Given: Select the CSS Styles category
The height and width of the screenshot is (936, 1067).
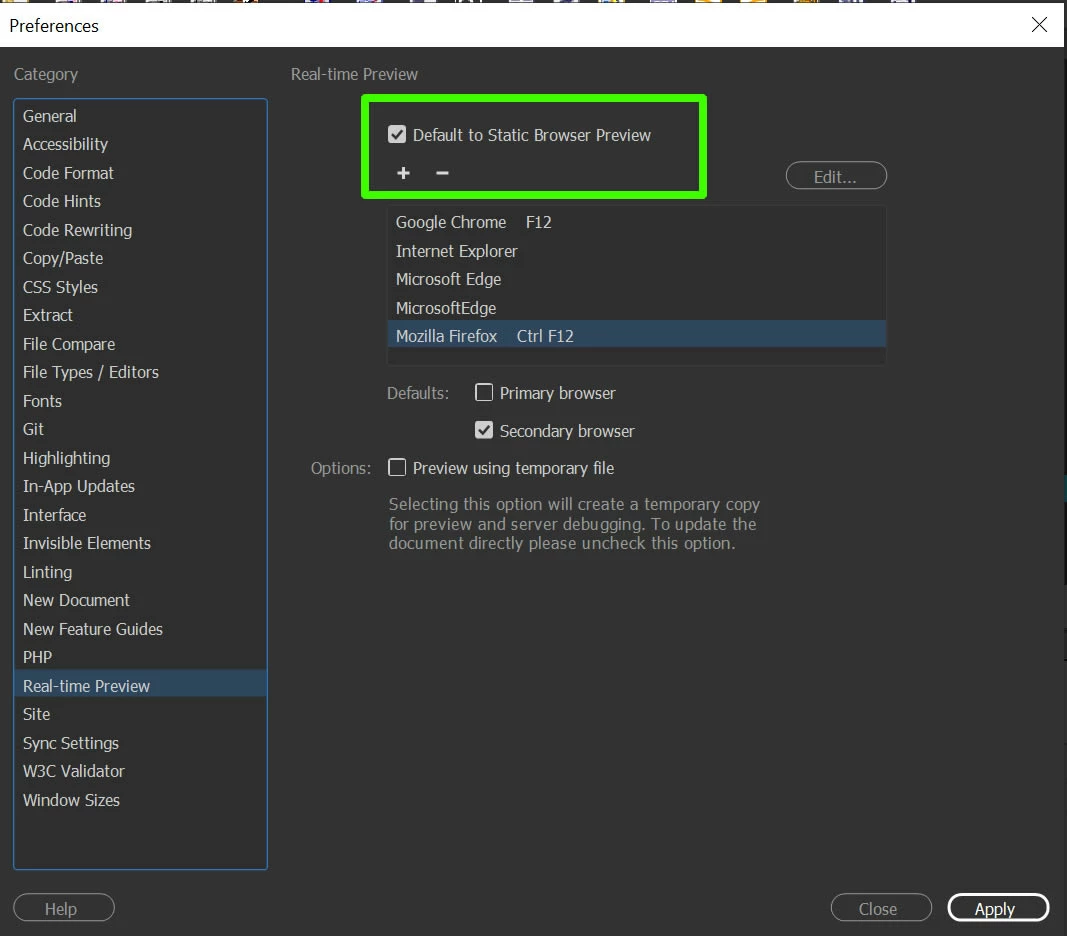Looking at the screenshot, I should pos(140,287).
